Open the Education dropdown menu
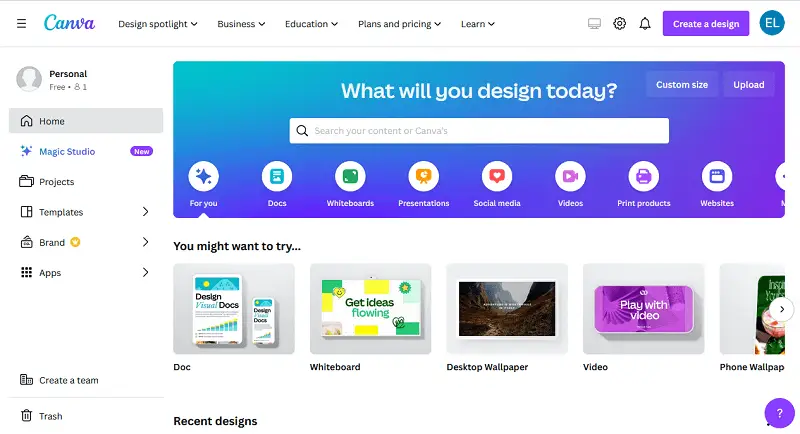Screen dimensions: 800x434 coord(311,24)
